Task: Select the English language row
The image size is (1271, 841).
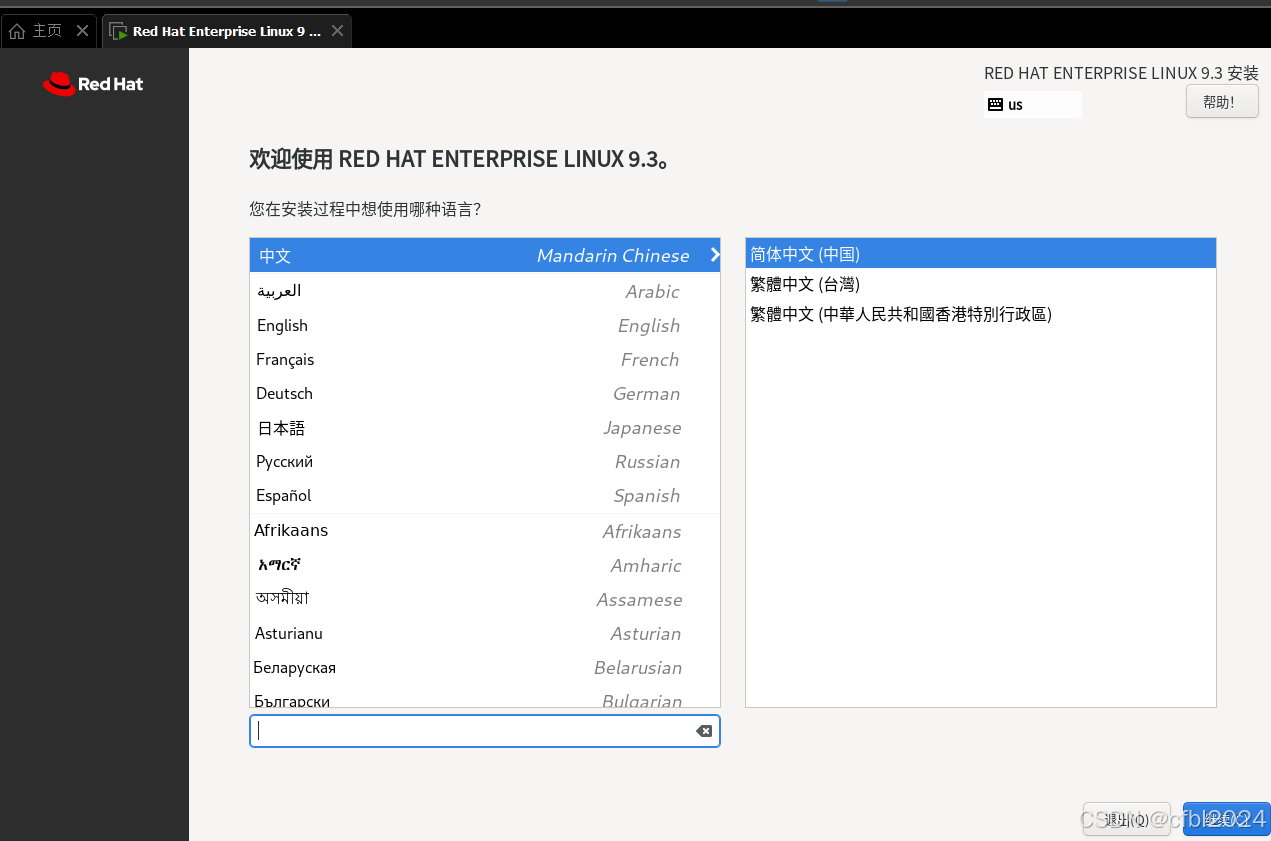Action: click(x=485, y=325)
